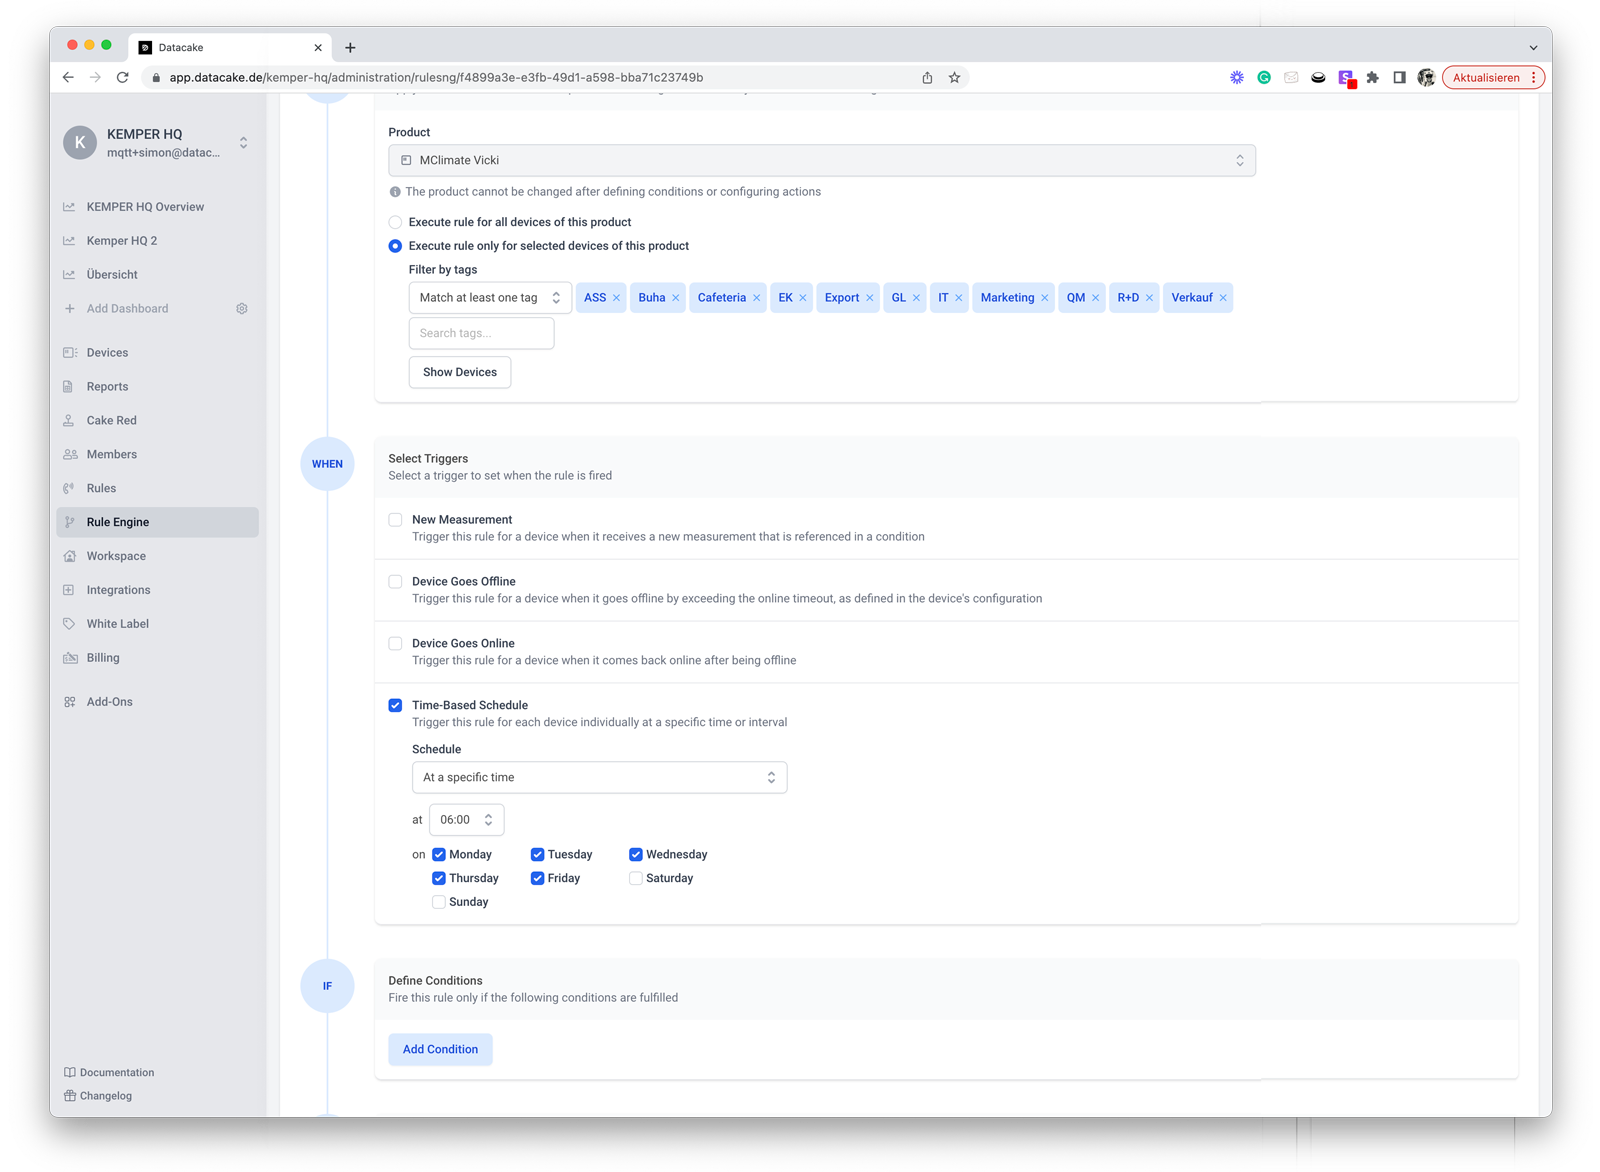The image size is (1600, 1172).
Task: Open the Documentation link
Action: click(x=109, y=1073)
